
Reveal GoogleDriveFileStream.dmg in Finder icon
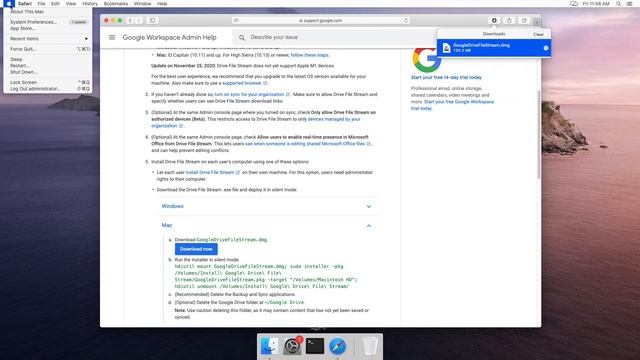tap(546, 48)
